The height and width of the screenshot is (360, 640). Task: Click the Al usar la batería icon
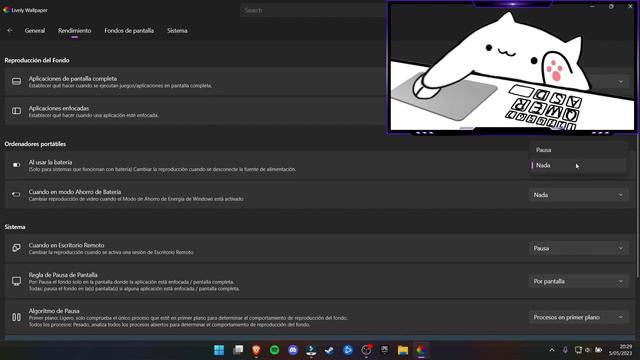point(16,165)
